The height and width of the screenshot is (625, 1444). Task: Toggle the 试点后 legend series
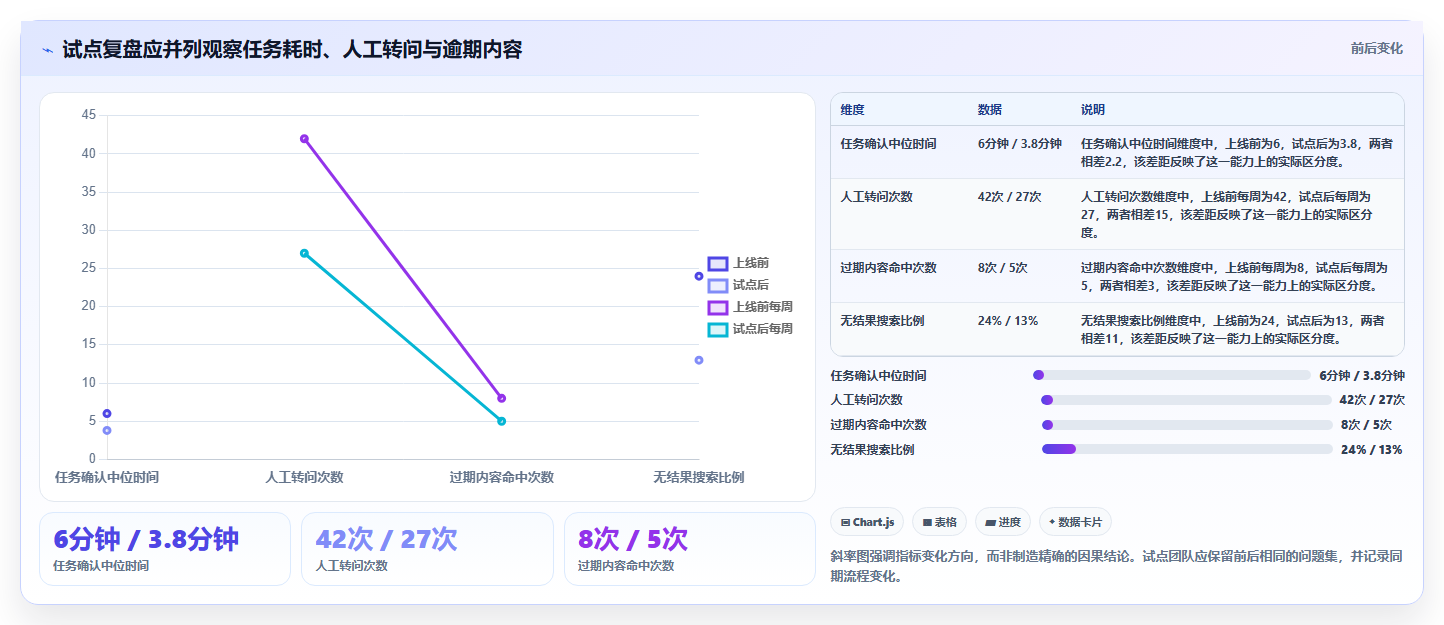coord(738,285)
